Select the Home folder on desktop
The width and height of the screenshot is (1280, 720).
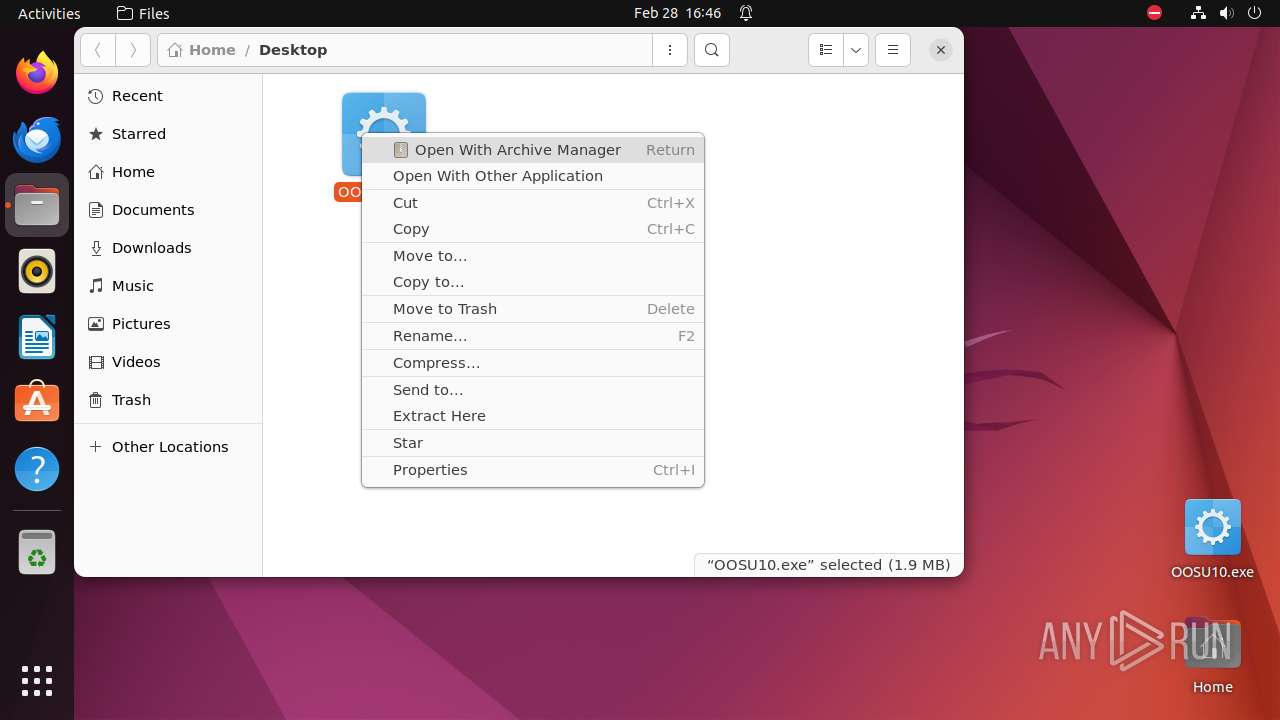click(1212, 656)
